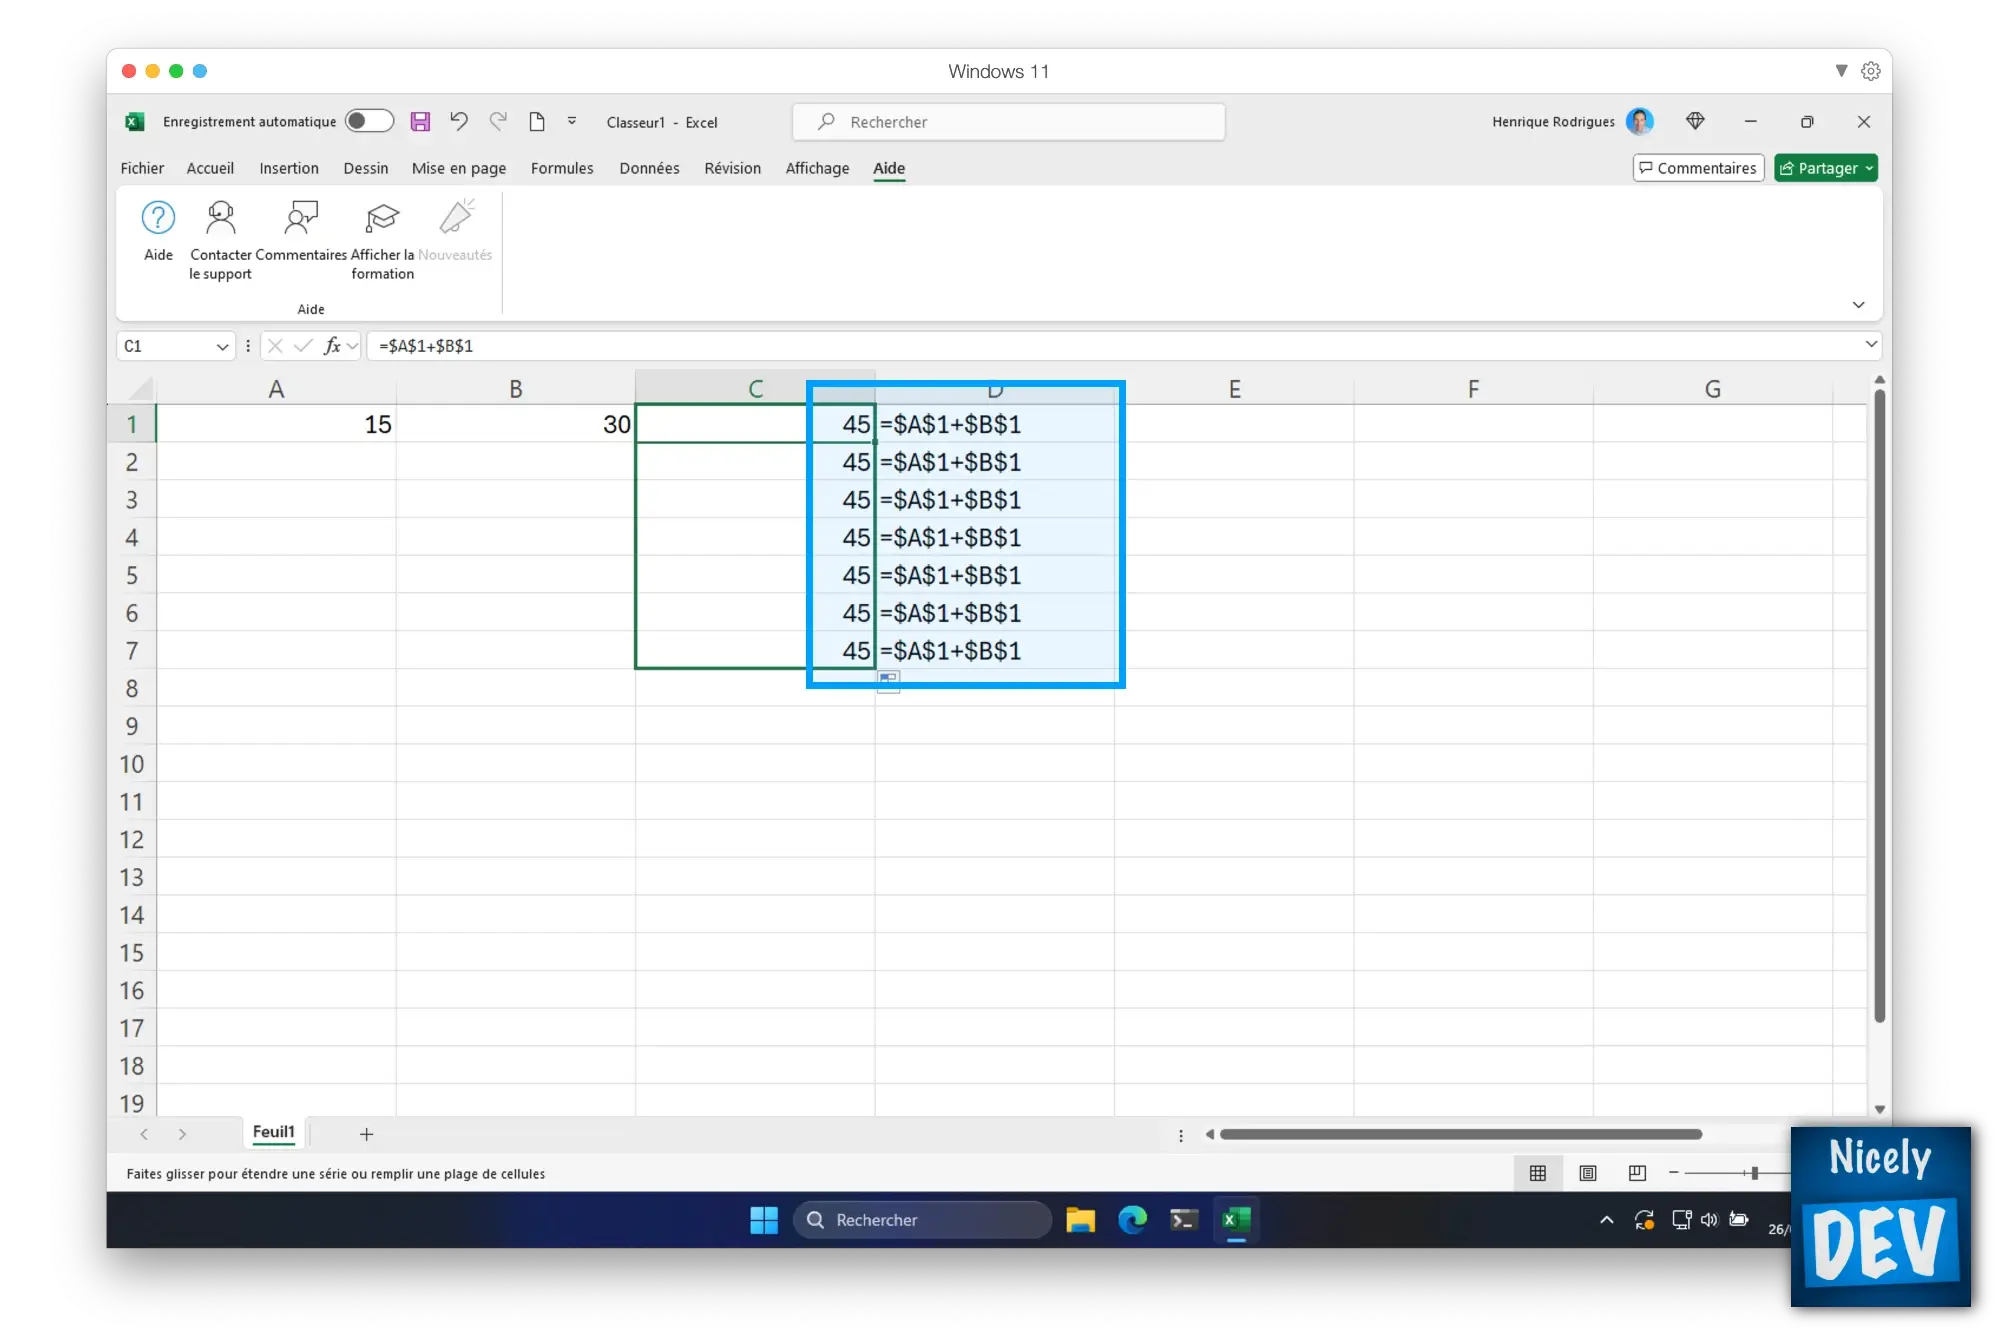Add a new sheet plus icon
The height and width of the screenshot is (1338, 2000).
[366, 1134]
